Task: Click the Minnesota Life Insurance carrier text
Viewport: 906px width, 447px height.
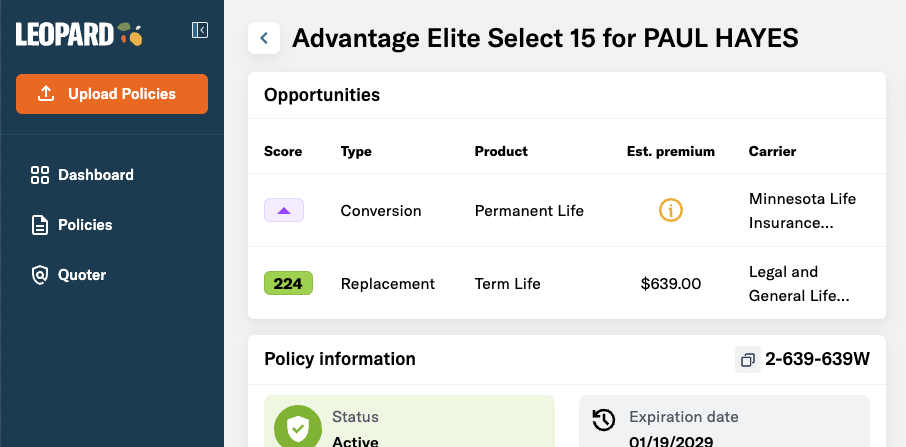Action: tap(802, 211)
